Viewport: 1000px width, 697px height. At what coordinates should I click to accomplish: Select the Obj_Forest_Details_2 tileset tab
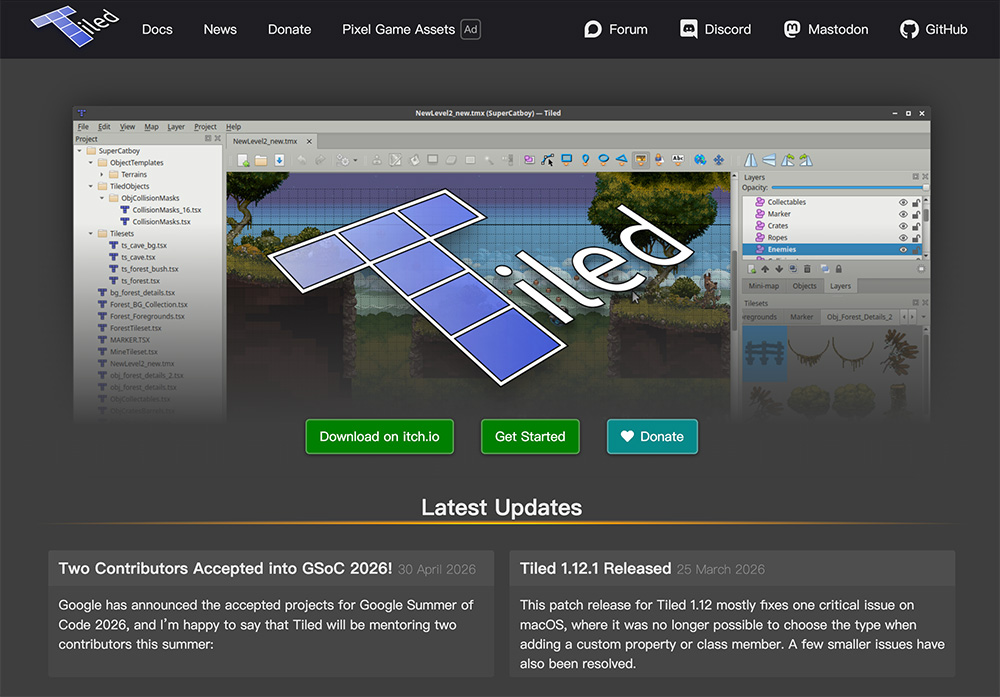tap(859, 317)
